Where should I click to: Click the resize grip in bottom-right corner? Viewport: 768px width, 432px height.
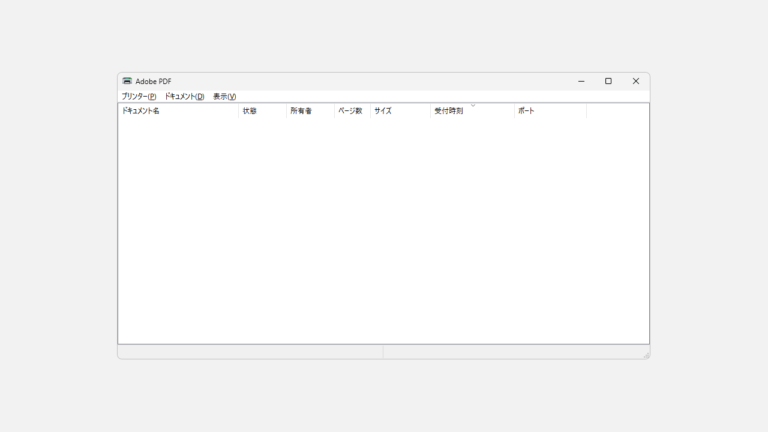[645, 354]
